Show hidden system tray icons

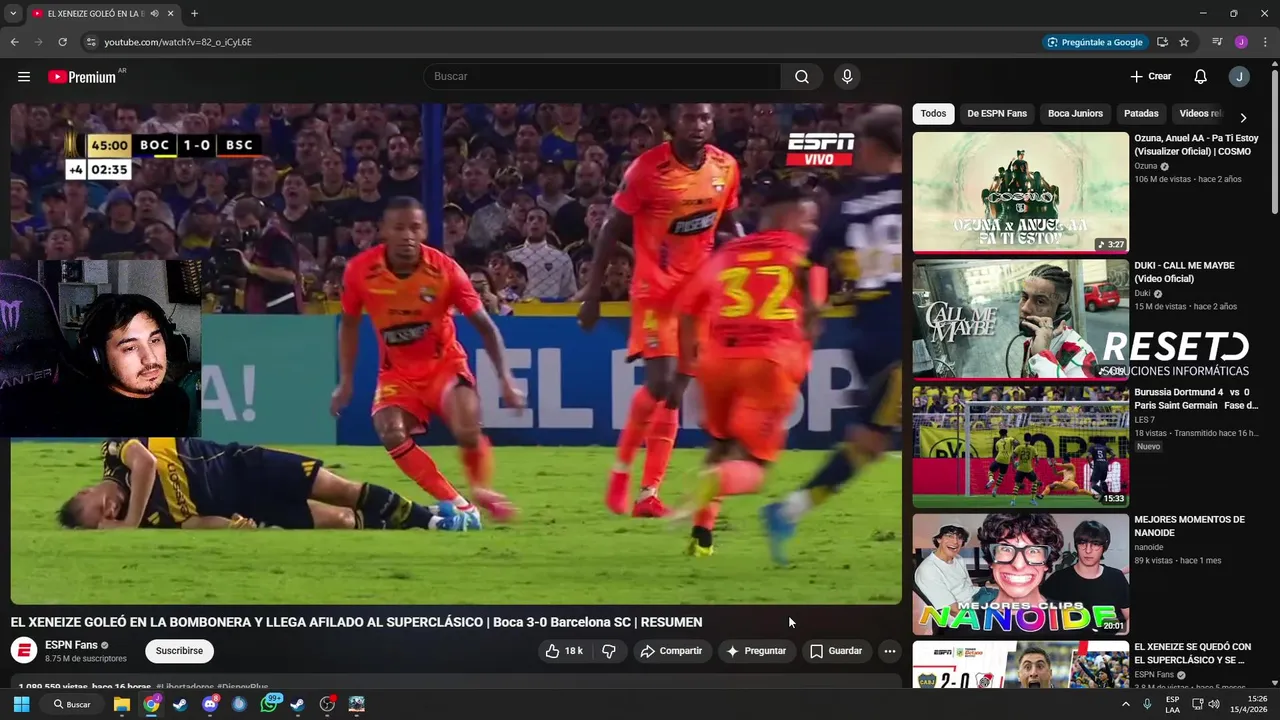(x=1125, y=704)
